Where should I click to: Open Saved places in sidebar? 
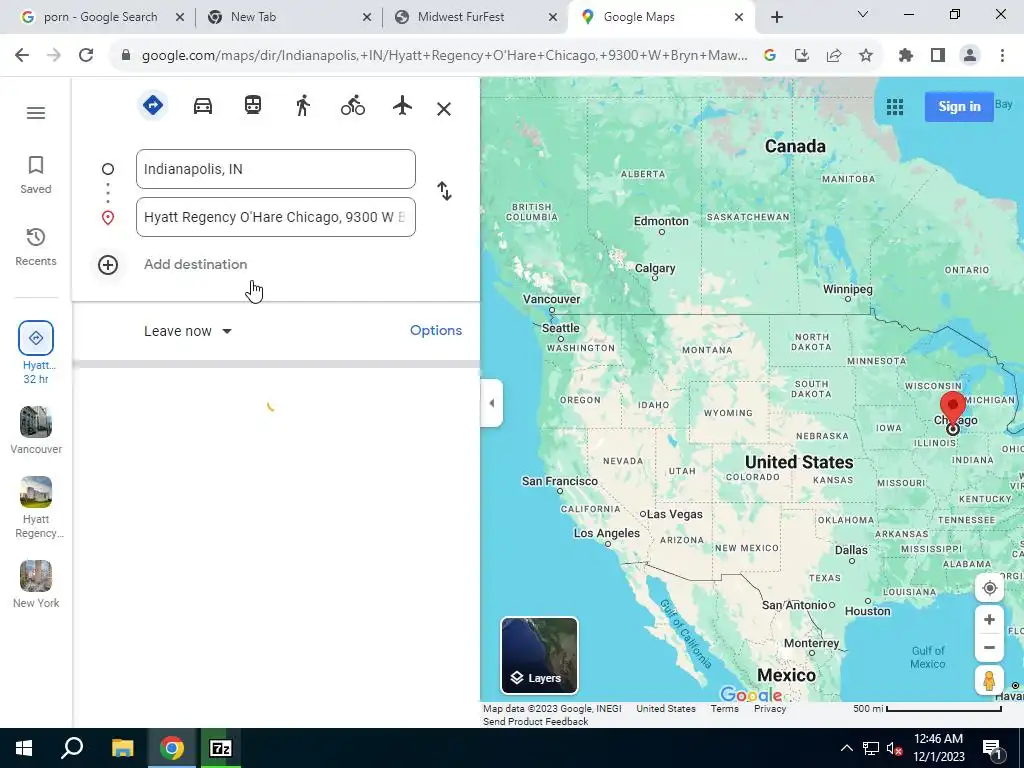pyautogui.click(x=36, y=174)
